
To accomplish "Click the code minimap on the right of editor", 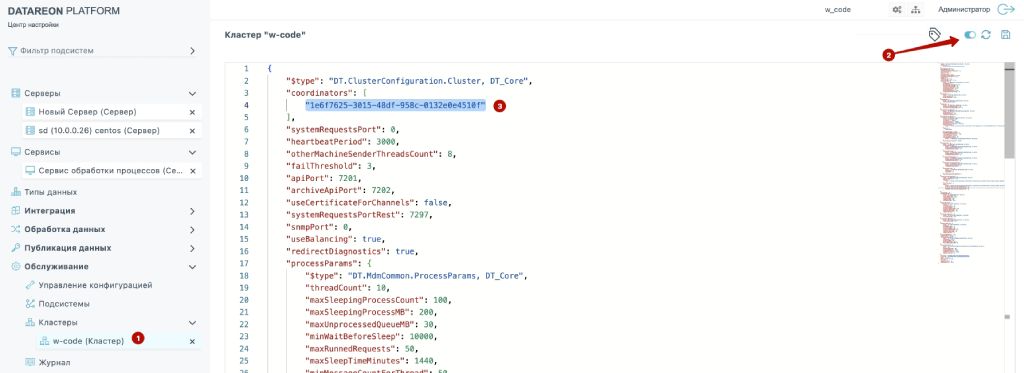I will (x=970, y=163).
